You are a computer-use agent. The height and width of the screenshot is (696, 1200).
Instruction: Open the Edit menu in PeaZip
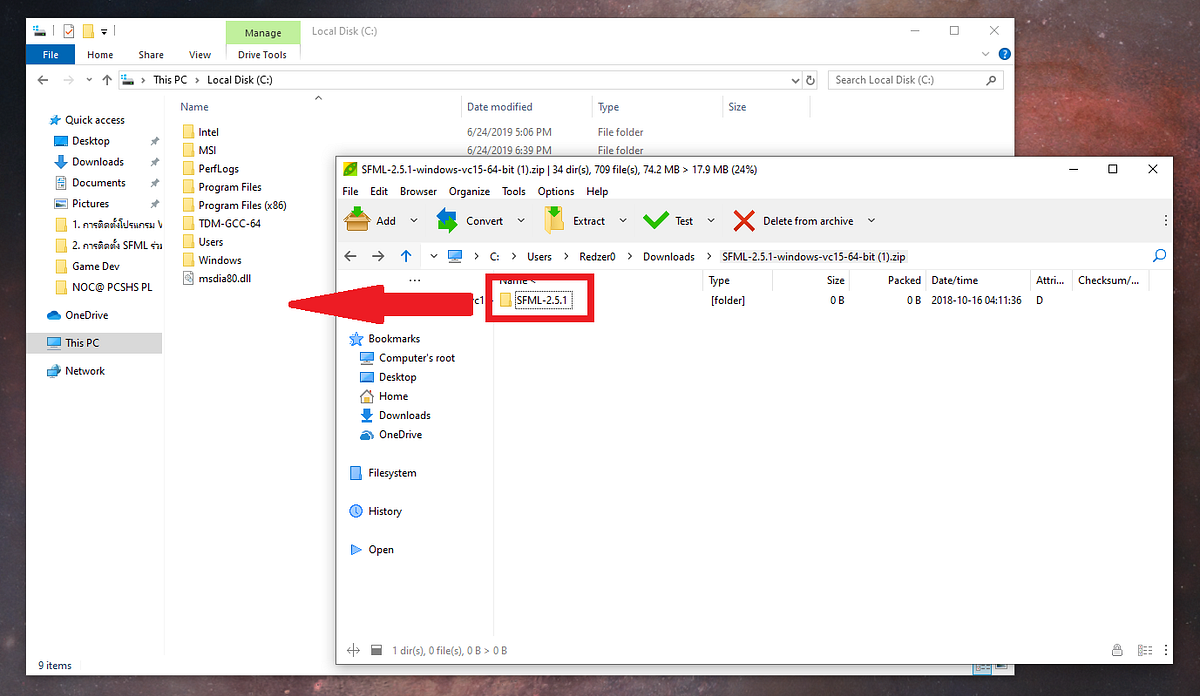(x=379, y=191)
